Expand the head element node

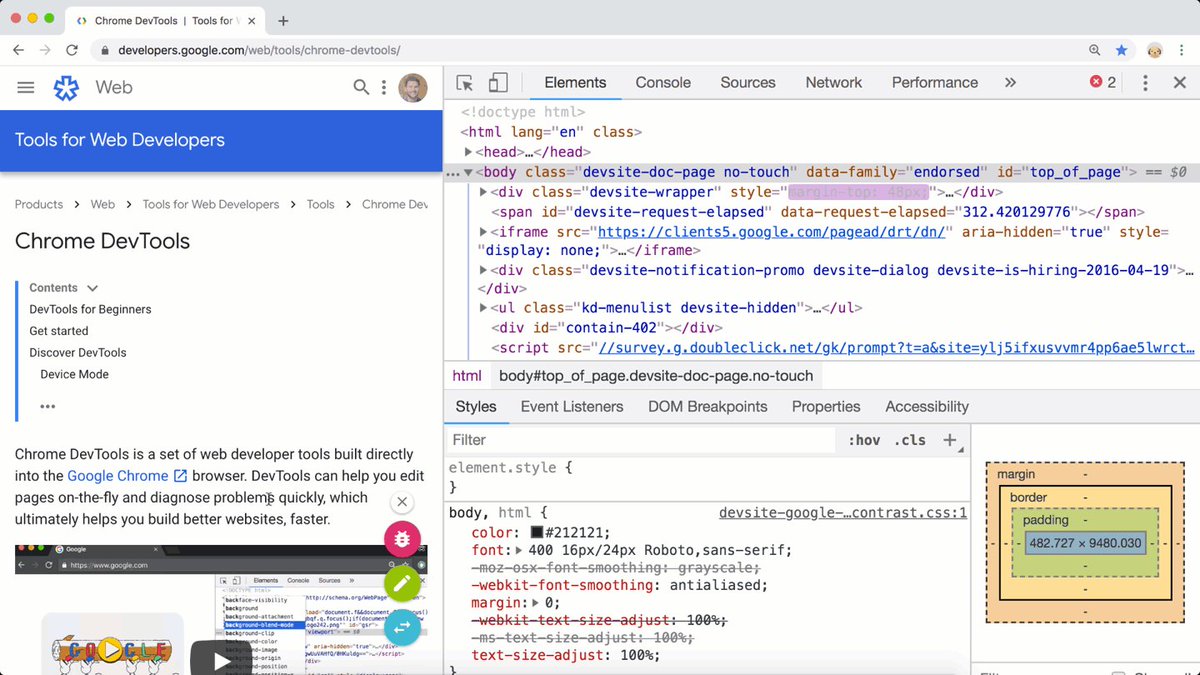point(469,152)
